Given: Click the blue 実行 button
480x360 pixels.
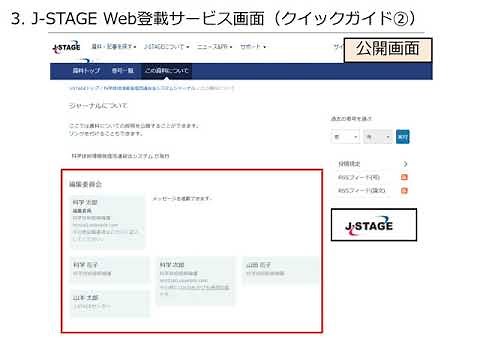Looking at the screenshot, I should coord(403,137).
